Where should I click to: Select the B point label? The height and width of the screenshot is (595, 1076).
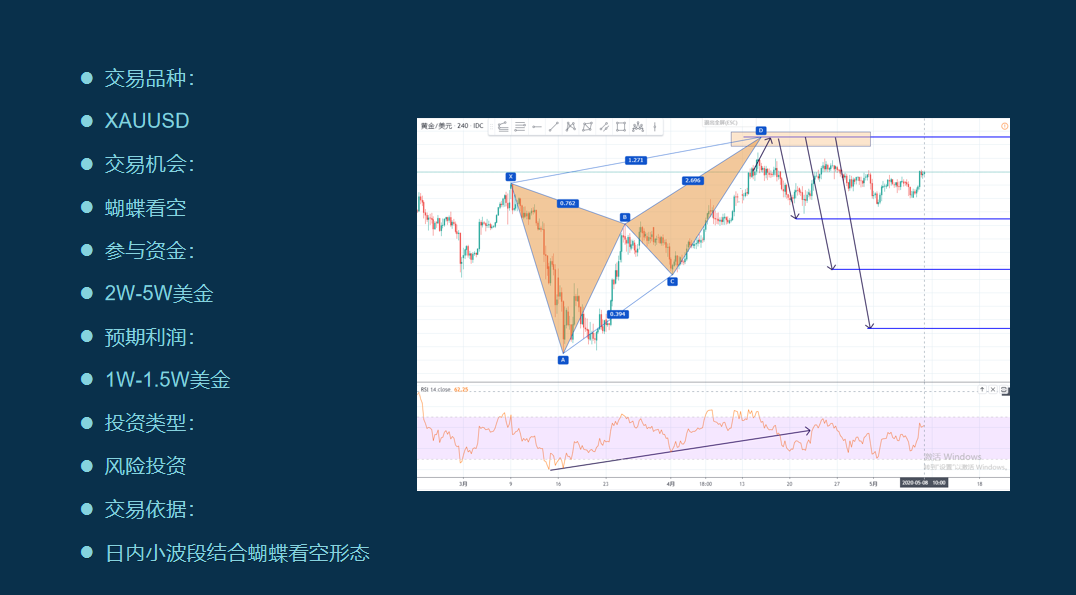(624, 218)
